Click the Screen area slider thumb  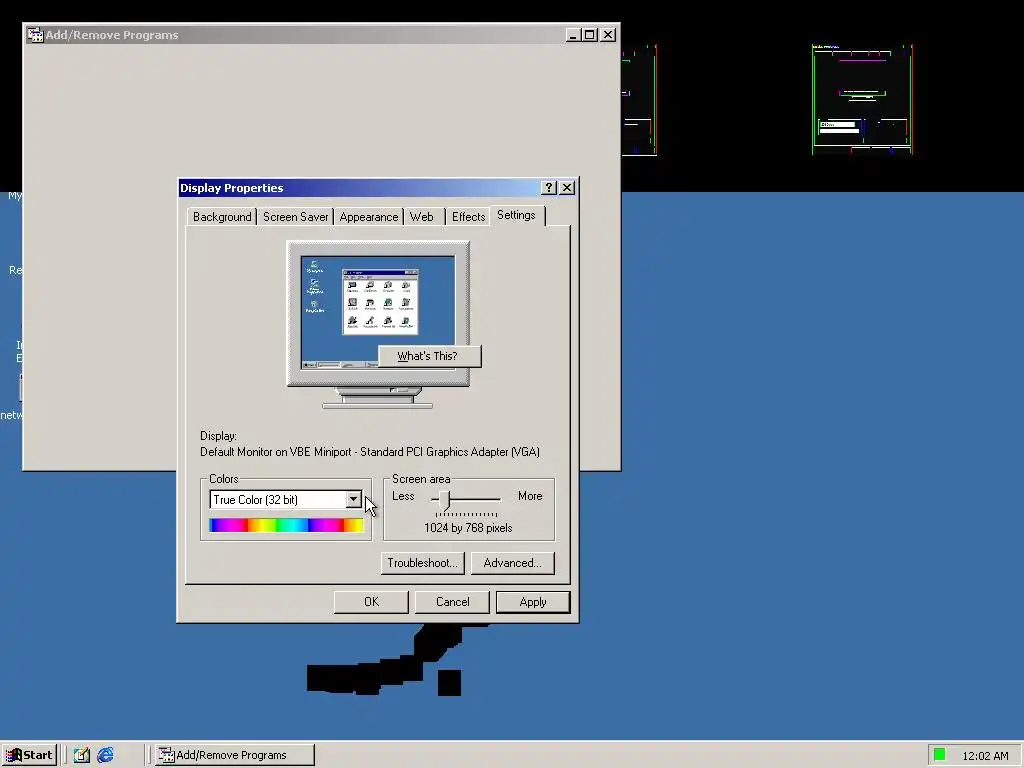tap(445, 500)
